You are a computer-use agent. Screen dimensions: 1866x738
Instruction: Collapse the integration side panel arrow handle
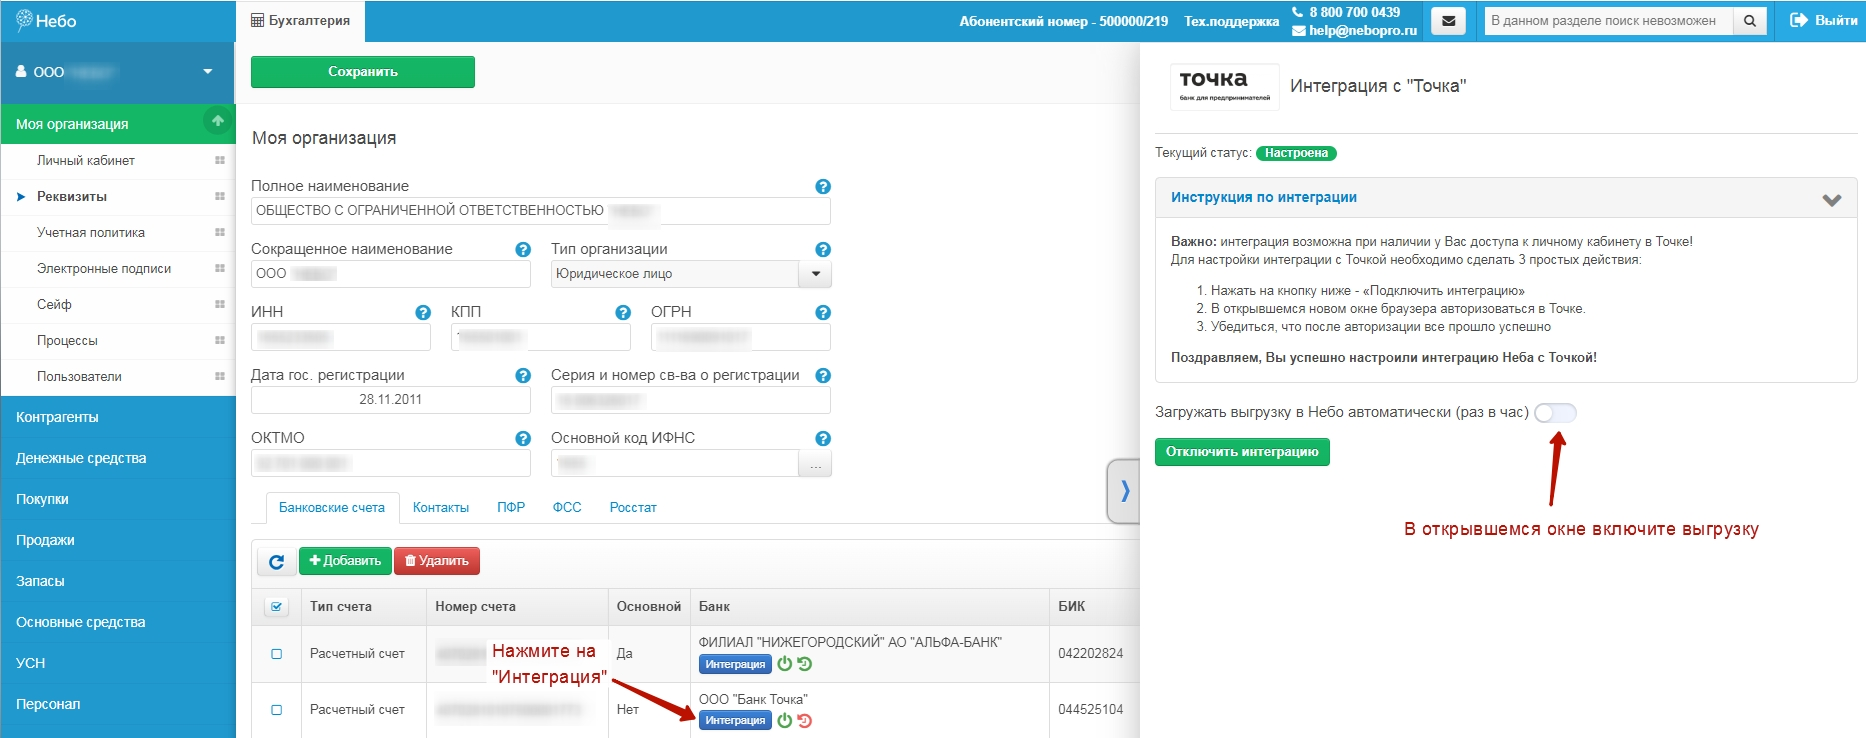coord(1124,491)
